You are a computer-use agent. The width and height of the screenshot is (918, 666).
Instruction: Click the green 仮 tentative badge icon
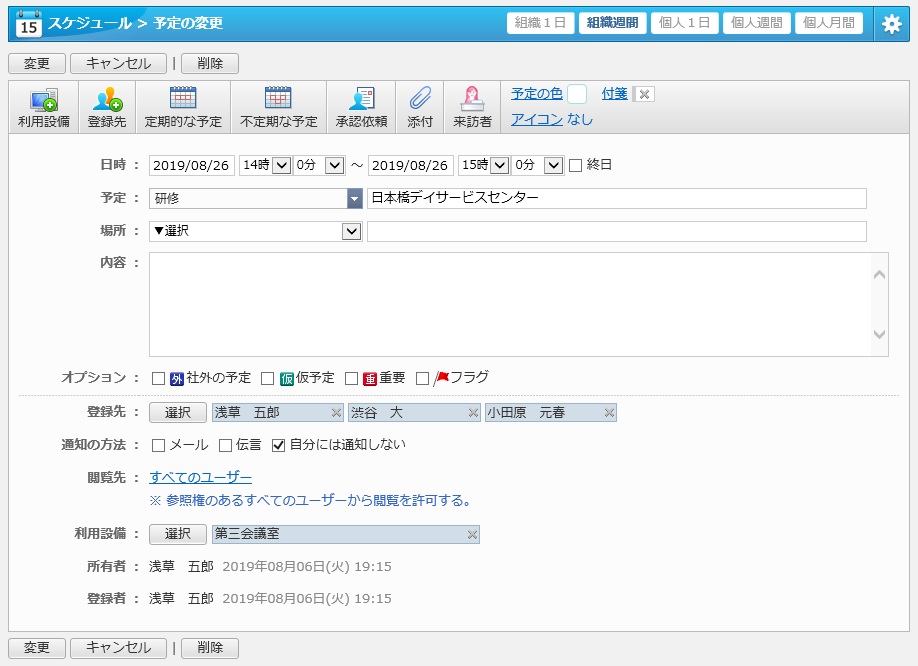(x=286, y=379)
